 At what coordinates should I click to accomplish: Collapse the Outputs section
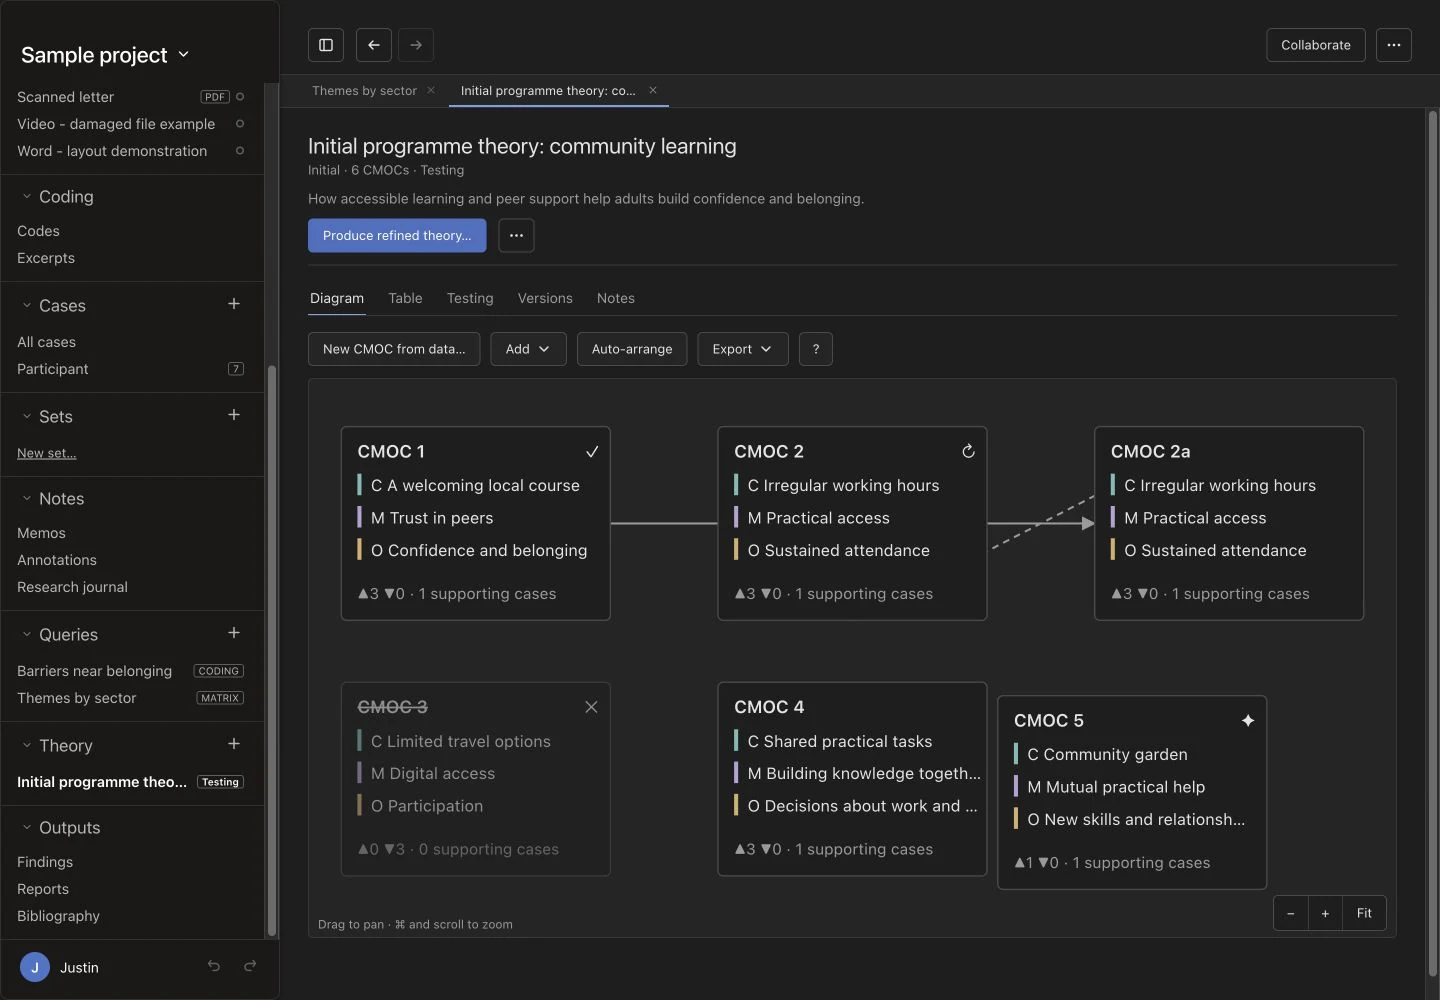click(x=27, y=828)
